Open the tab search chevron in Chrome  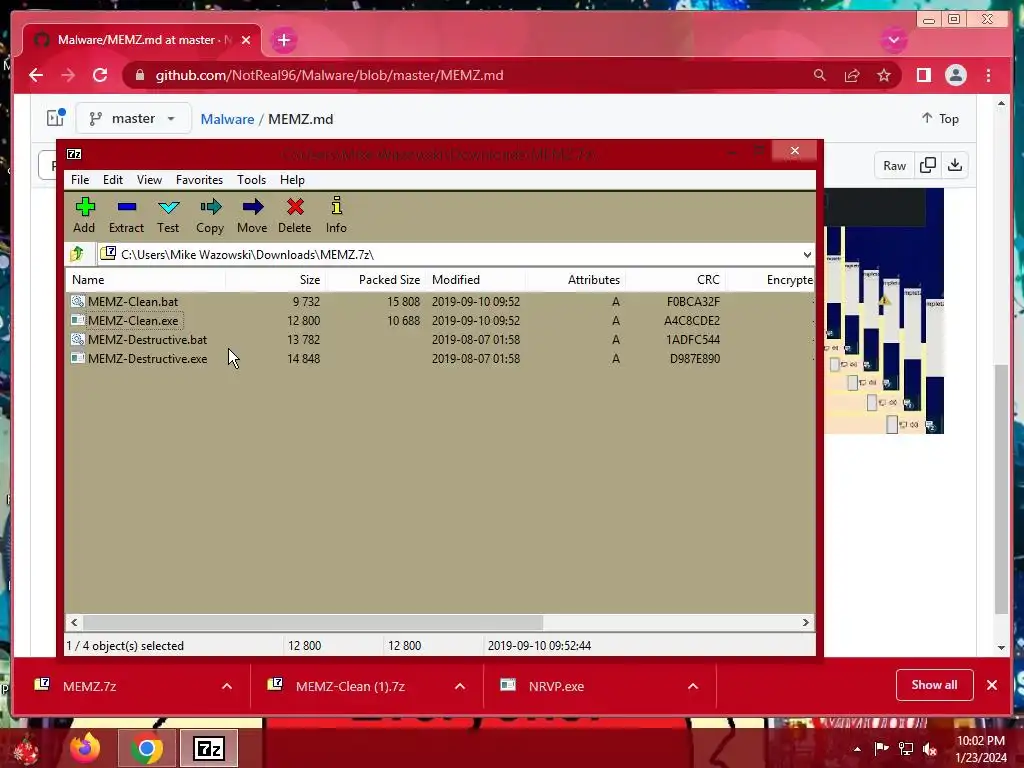coord(893,40)
